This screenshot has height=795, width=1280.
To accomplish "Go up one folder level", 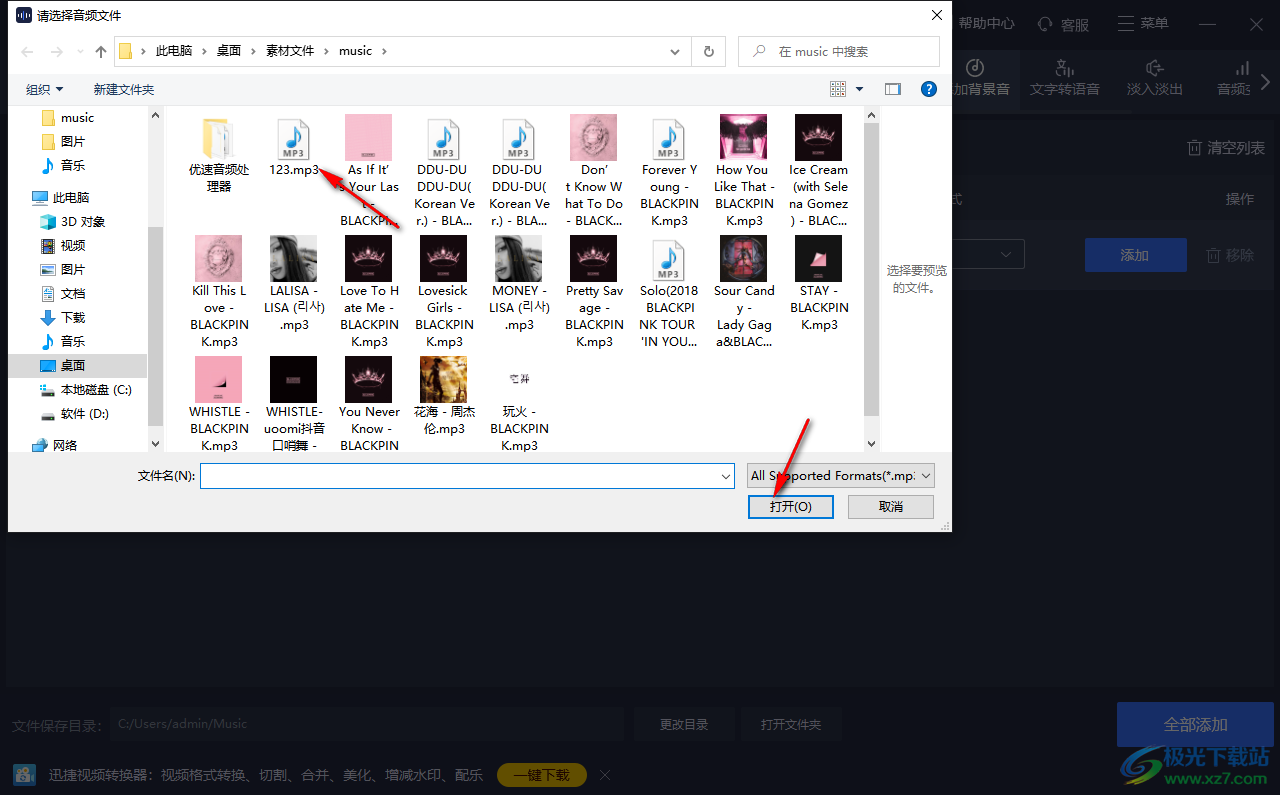I will click(101, 51).
